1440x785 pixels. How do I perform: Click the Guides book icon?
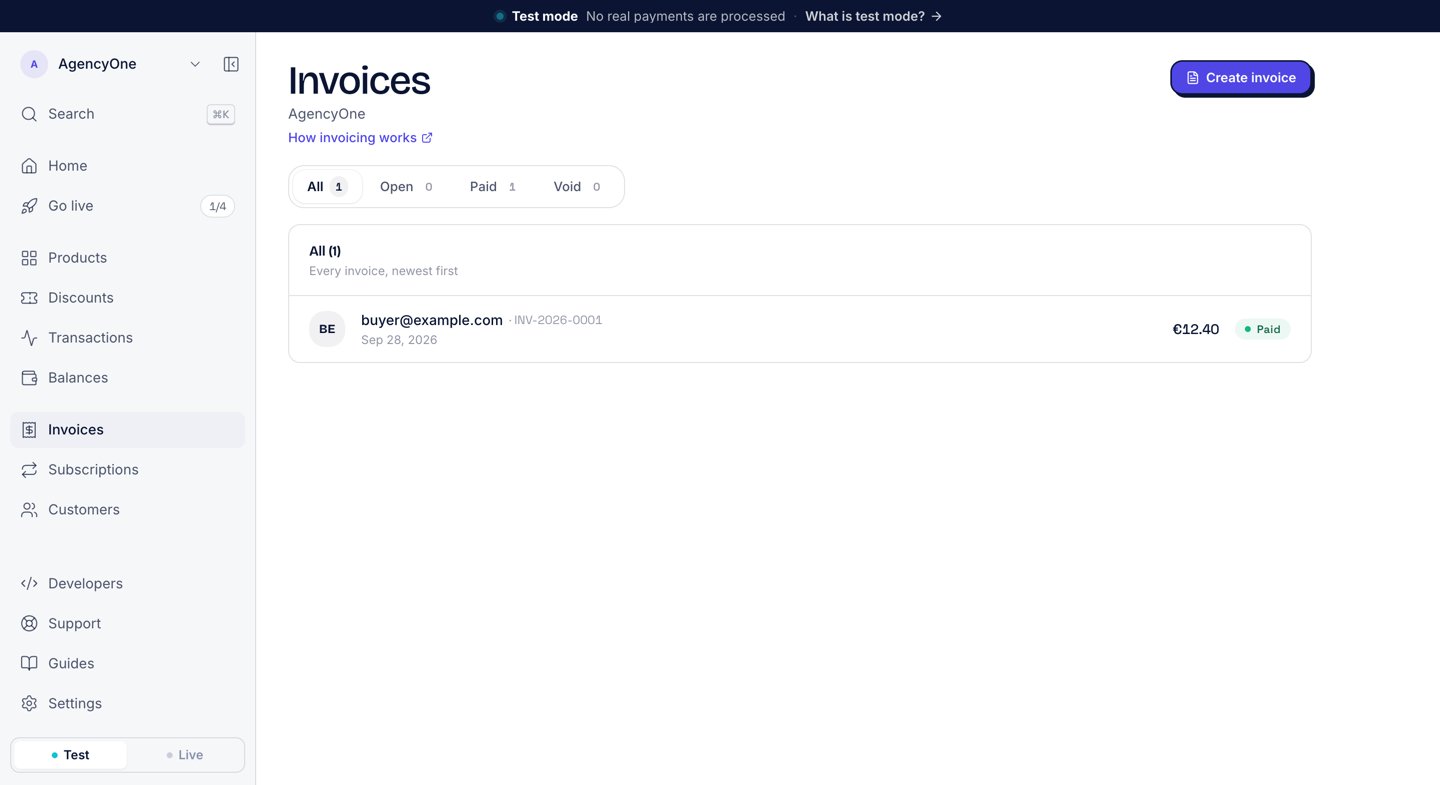pyautogui.click(x=29, y=664)
